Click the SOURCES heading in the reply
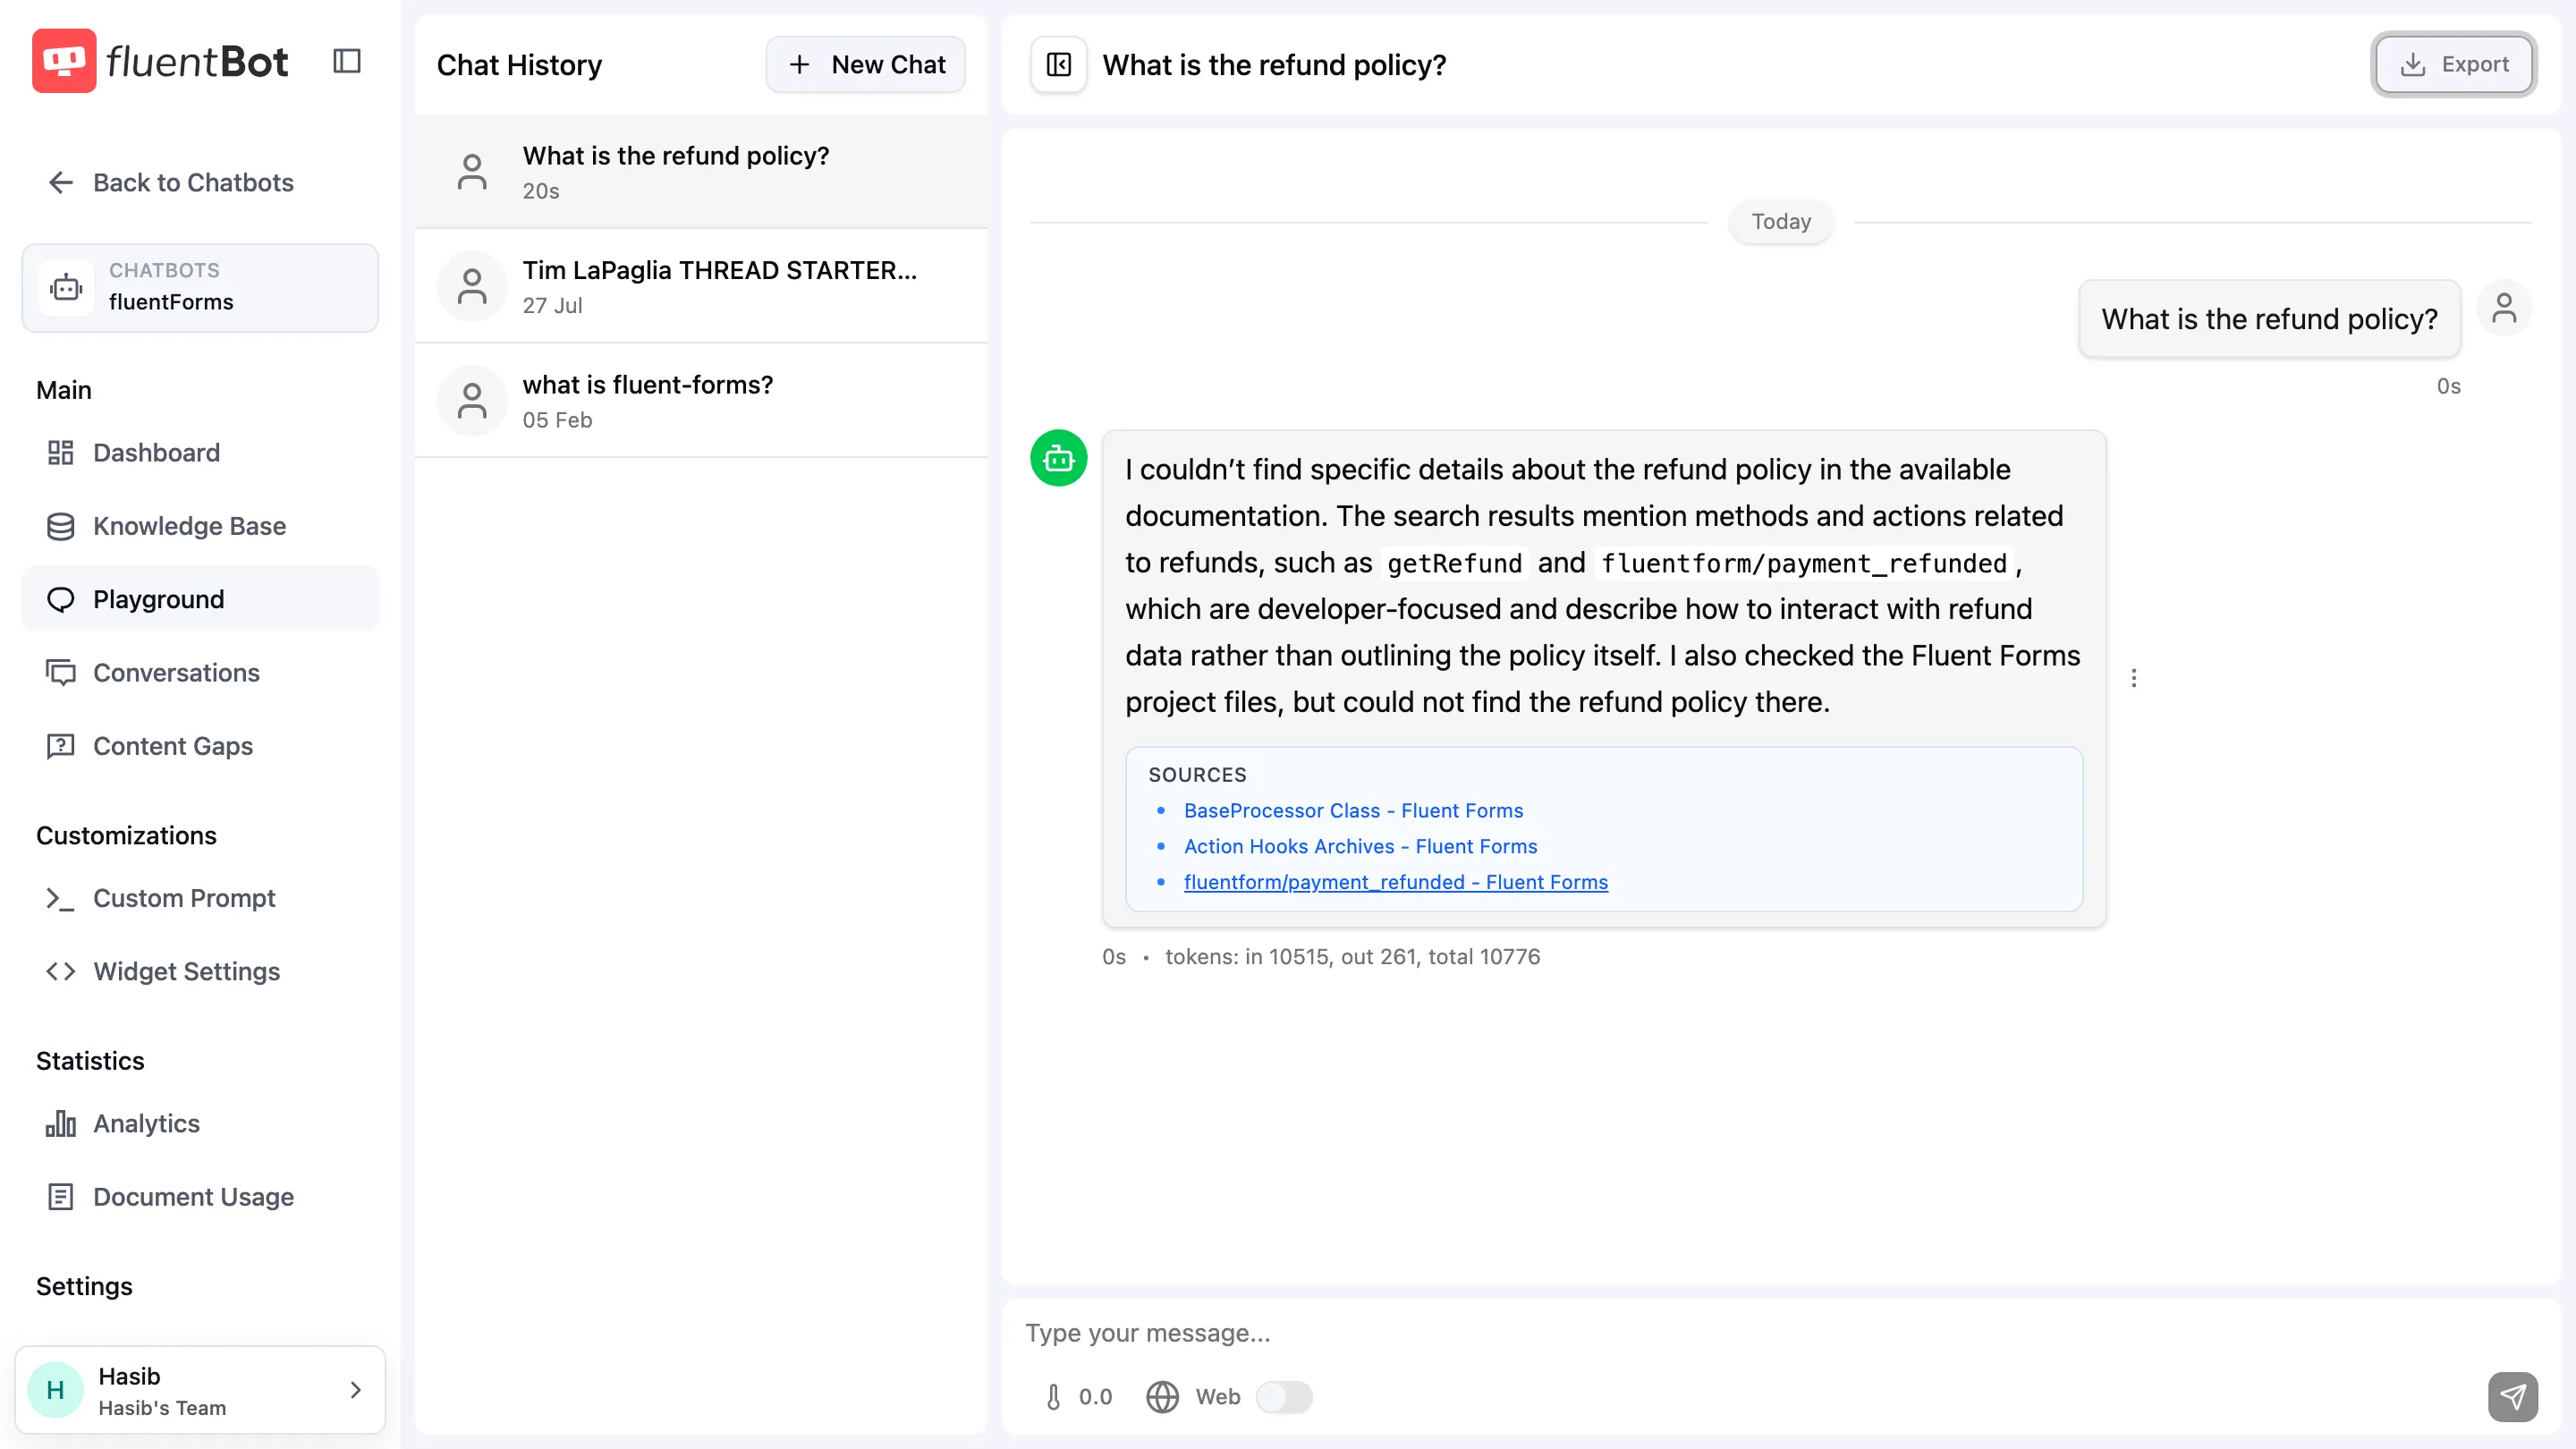The width and height of the screenshot is (2576, 1449). point(1197,774)
